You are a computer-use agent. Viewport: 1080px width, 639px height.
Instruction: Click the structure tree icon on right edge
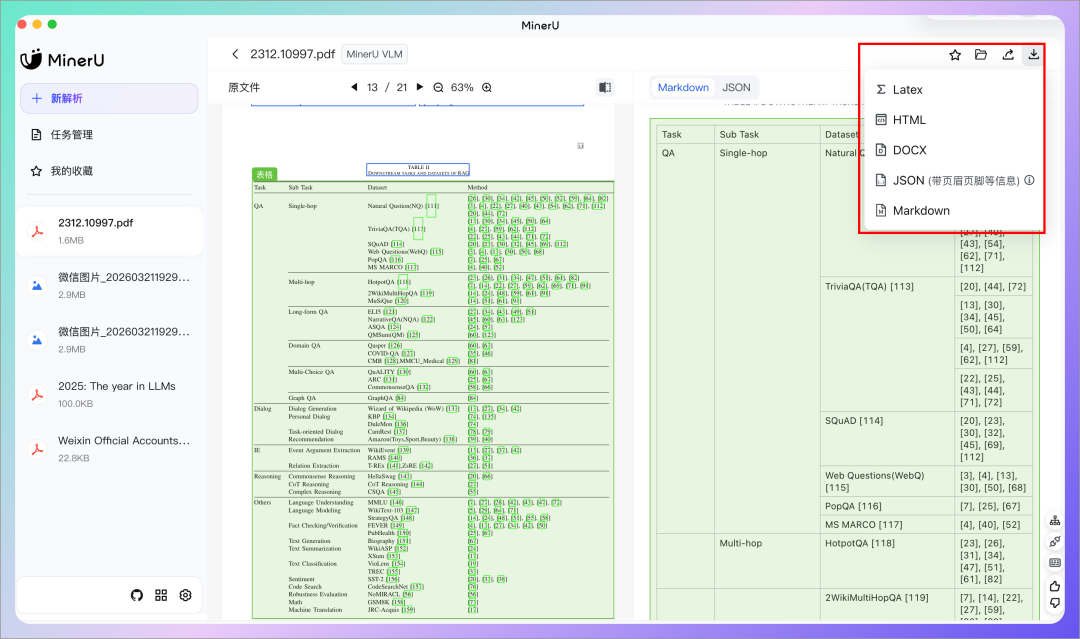point(1055,521)
